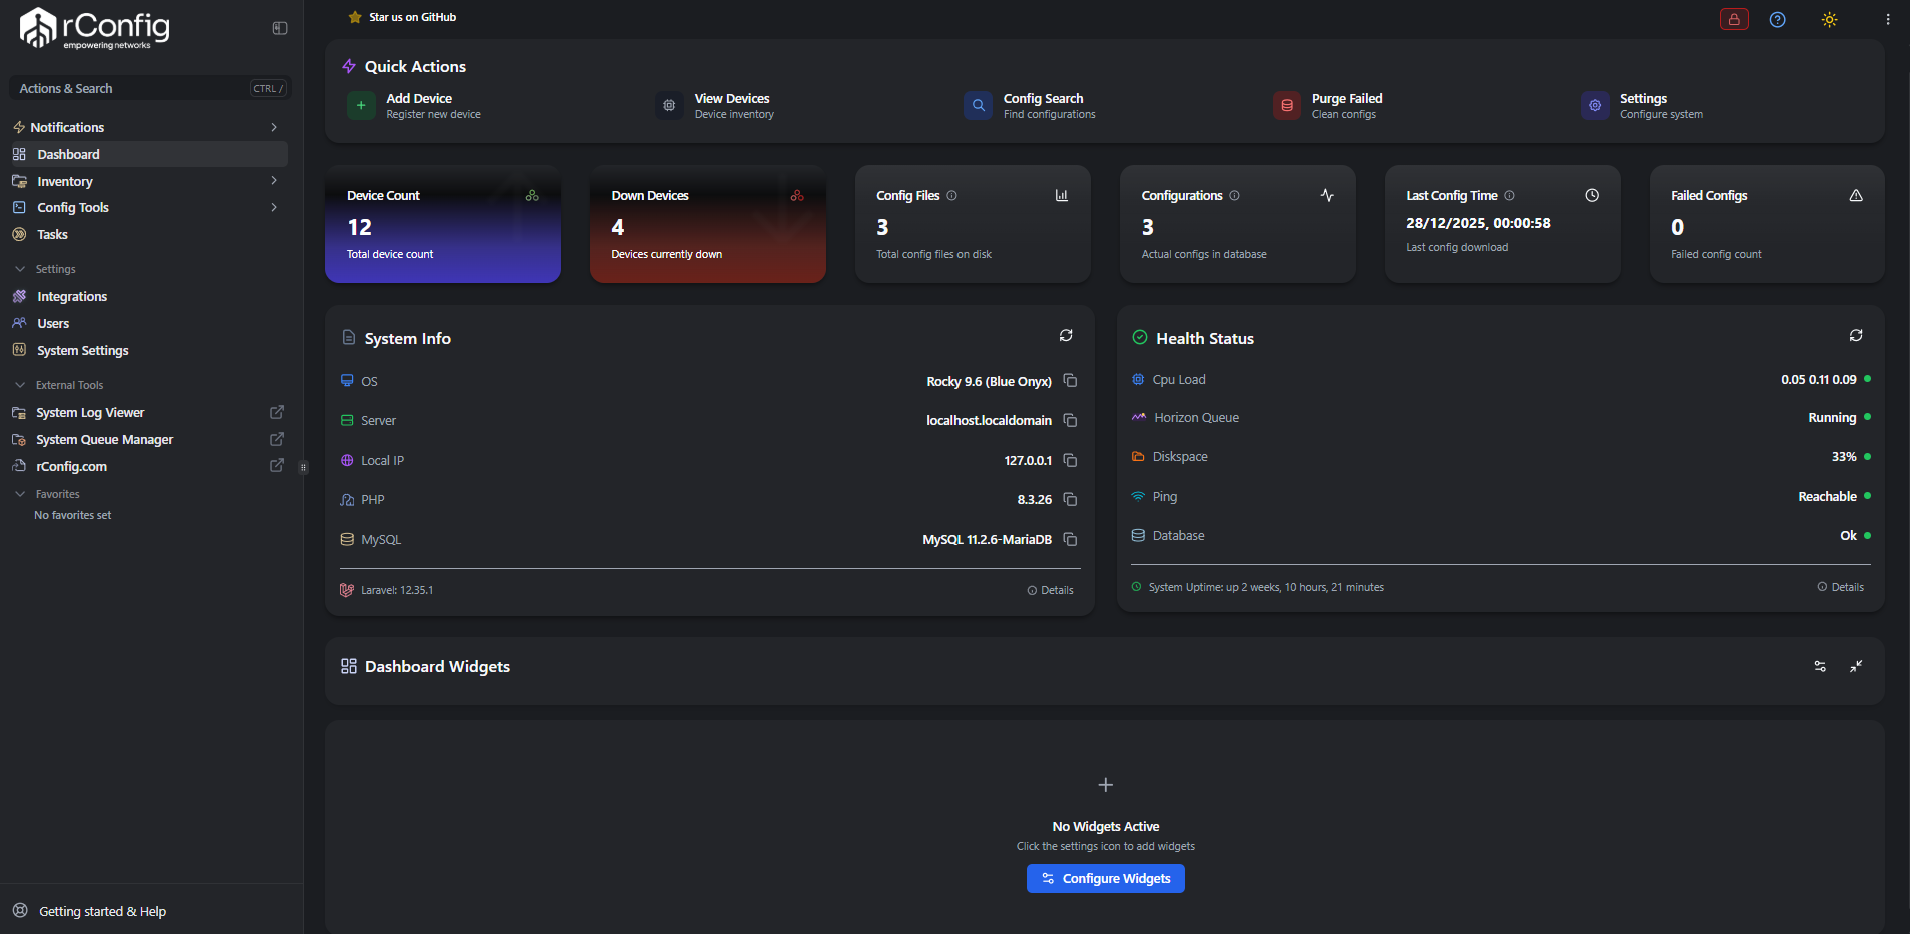Screen dimensions: 1910x934
Task: Open Details in System Info footer
Action: point(1050,590)
